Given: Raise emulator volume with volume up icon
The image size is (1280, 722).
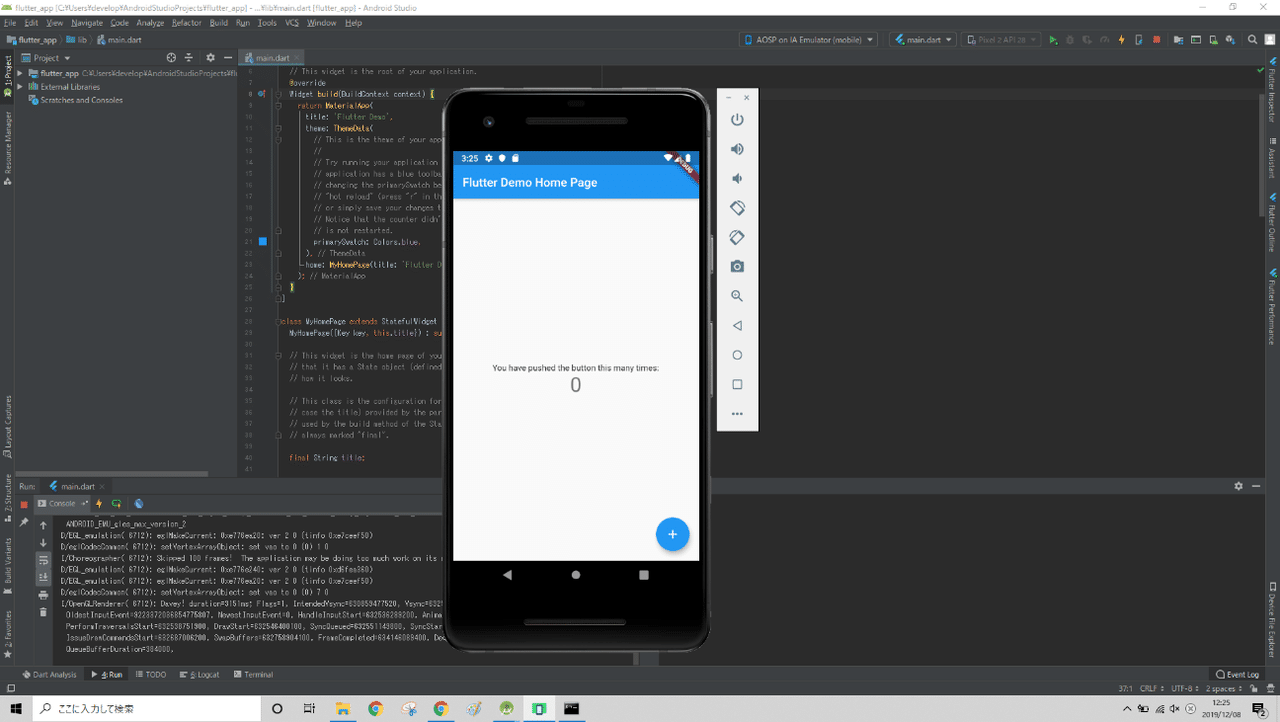Looking at the screenshot, I should (x=737, y=149).
